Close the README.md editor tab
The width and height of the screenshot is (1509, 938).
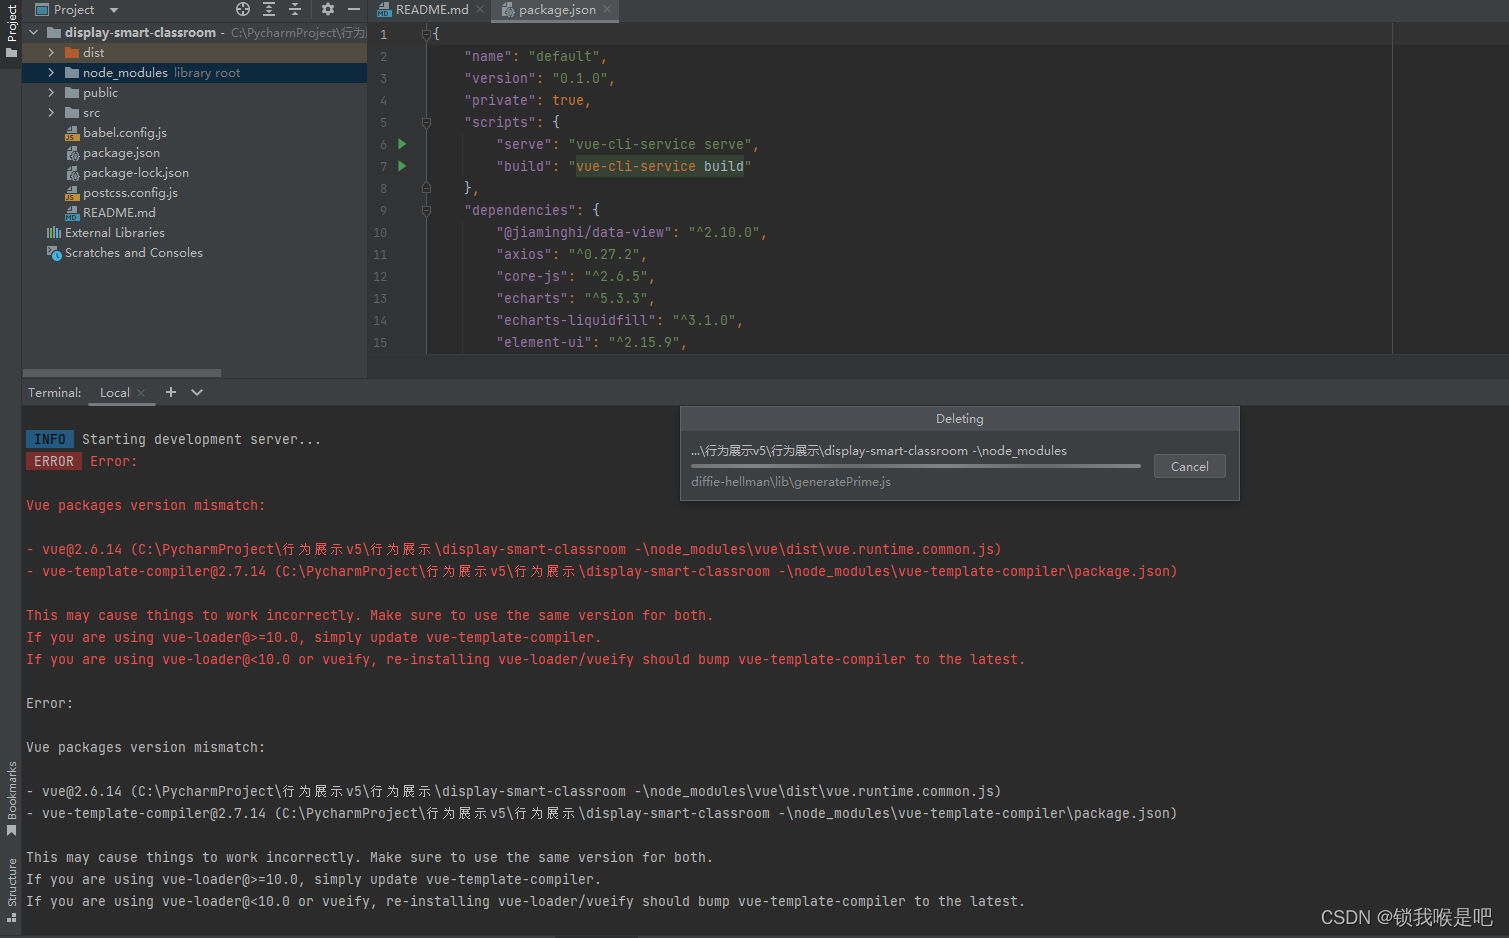click(x=480, y=9)
